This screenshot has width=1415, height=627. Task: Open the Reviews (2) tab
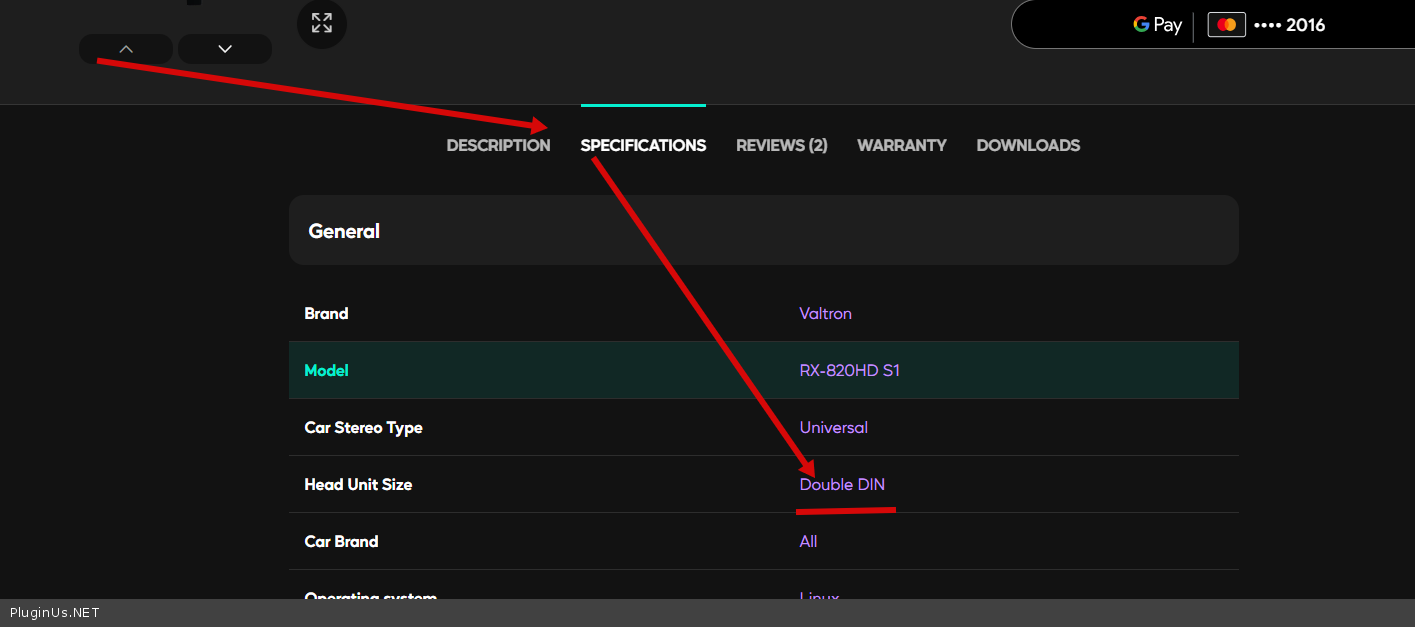pyautogui.click(x=781, y=145)
